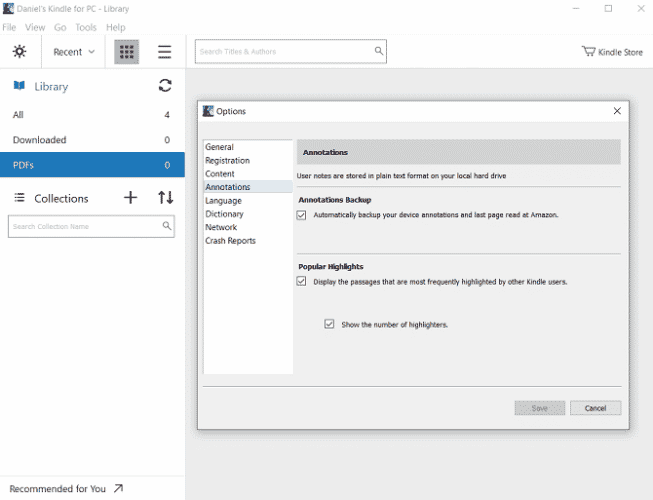Click the library sync refresh icon
The width and height of the screenshot is (653, 500).
pyautogui.click(x=165, y=86)
